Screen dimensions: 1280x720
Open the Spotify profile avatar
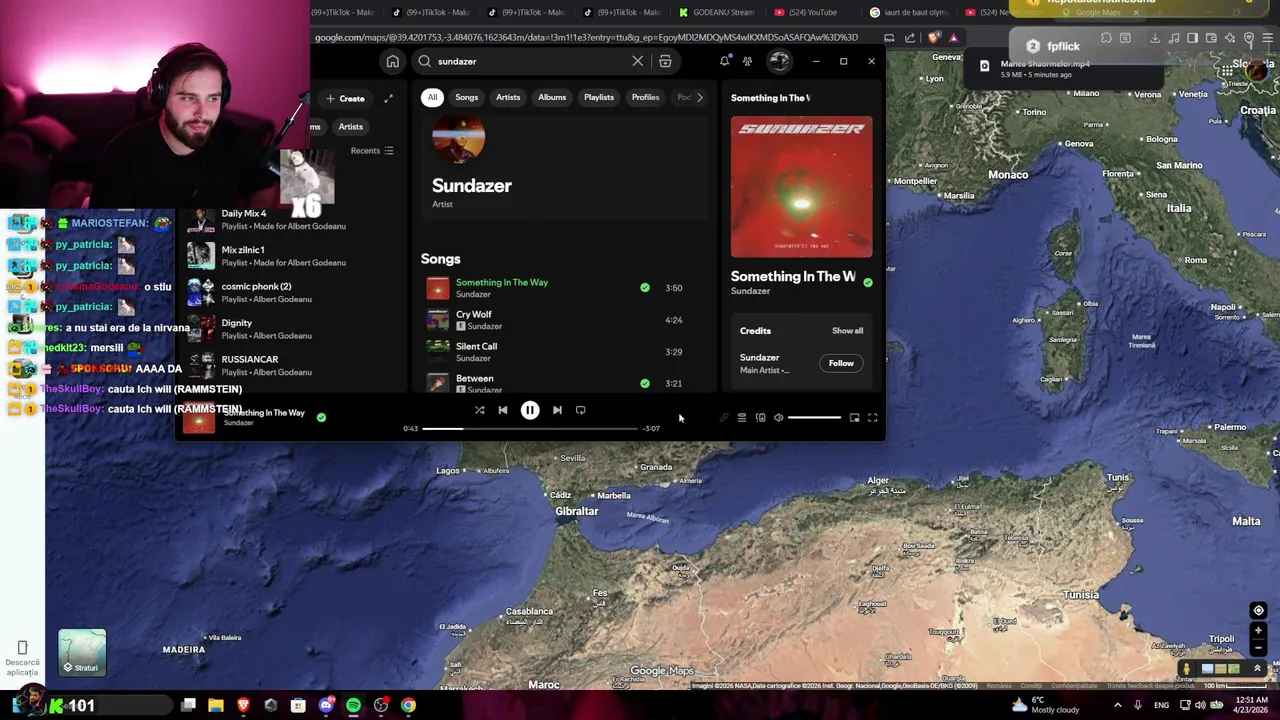coord(779,62)
